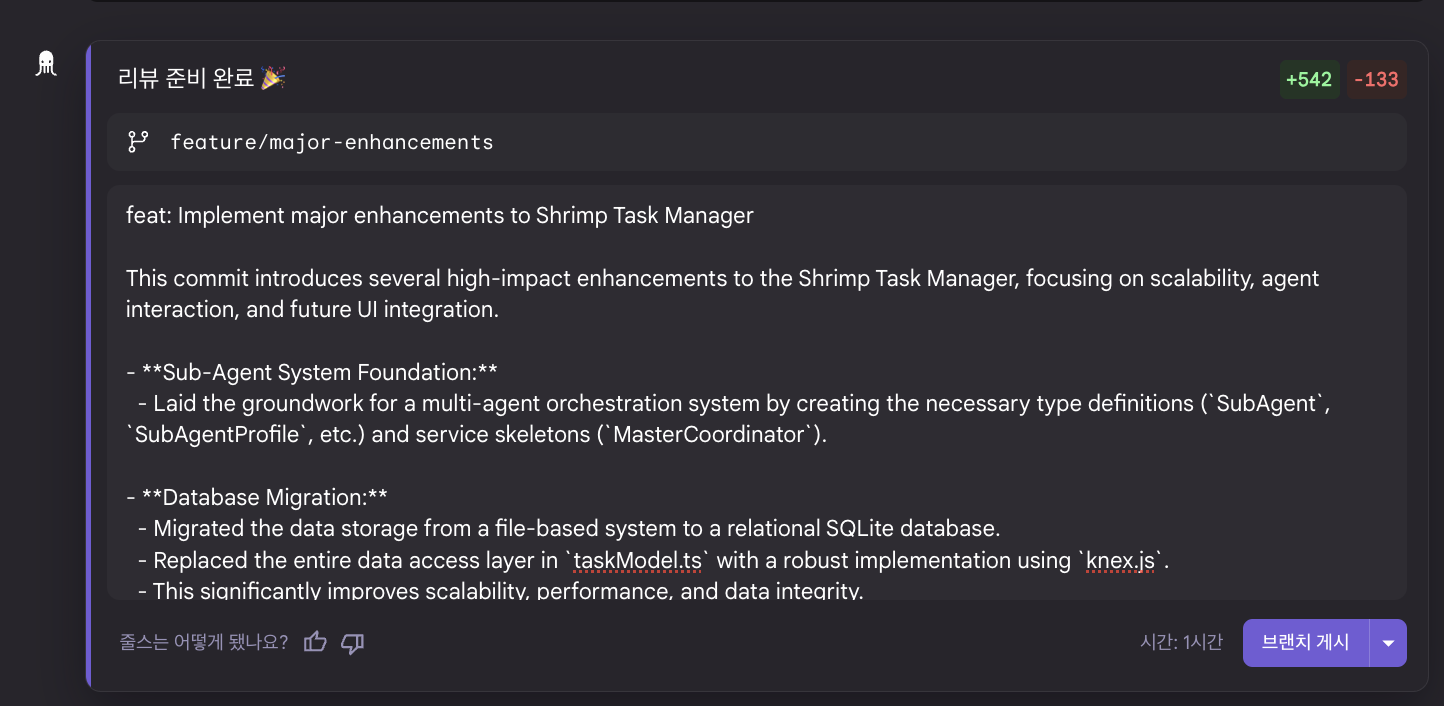Open the dropdown arrow beside 브랜치 게시
Screen dimensions: 1444x706
[x=1388, y=643]
